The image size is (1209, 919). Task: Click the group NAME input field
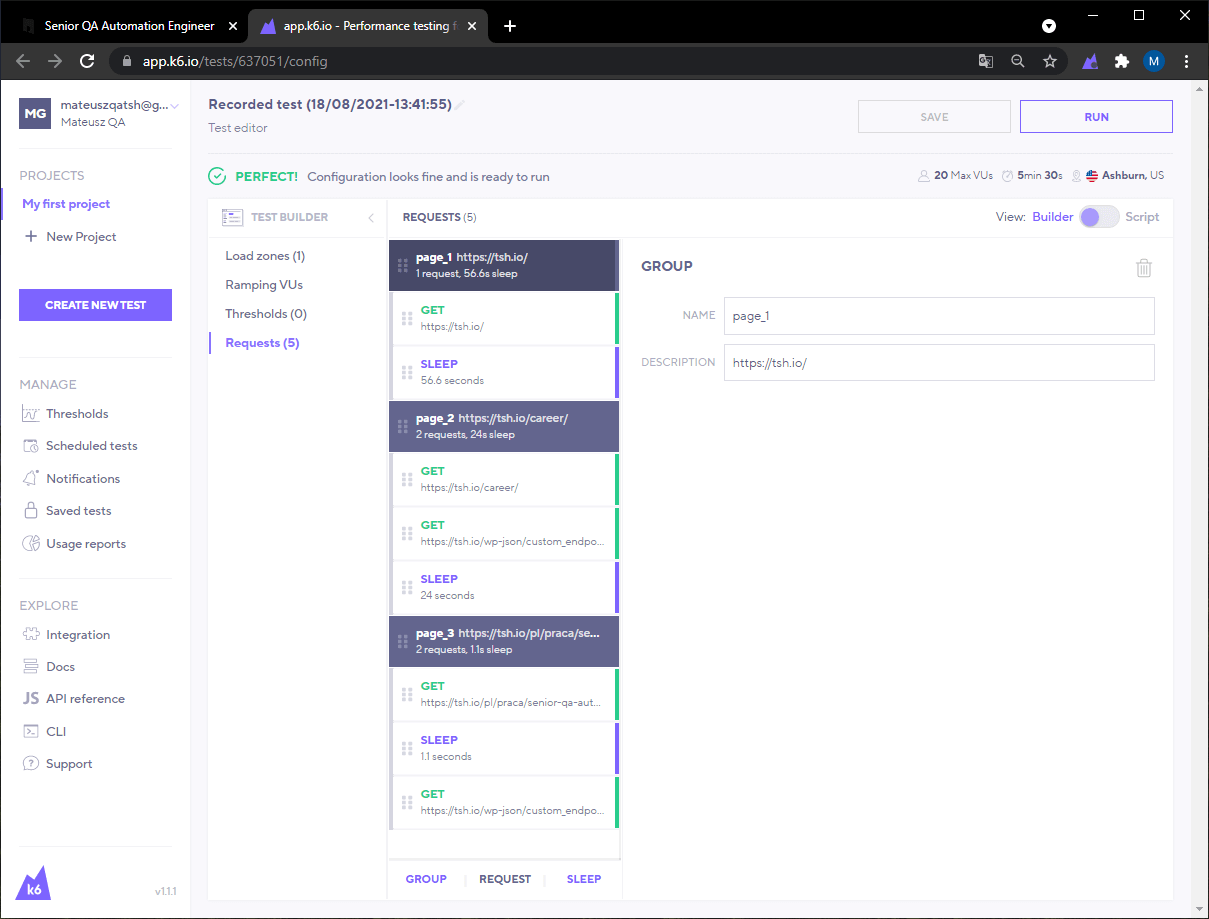939,316
